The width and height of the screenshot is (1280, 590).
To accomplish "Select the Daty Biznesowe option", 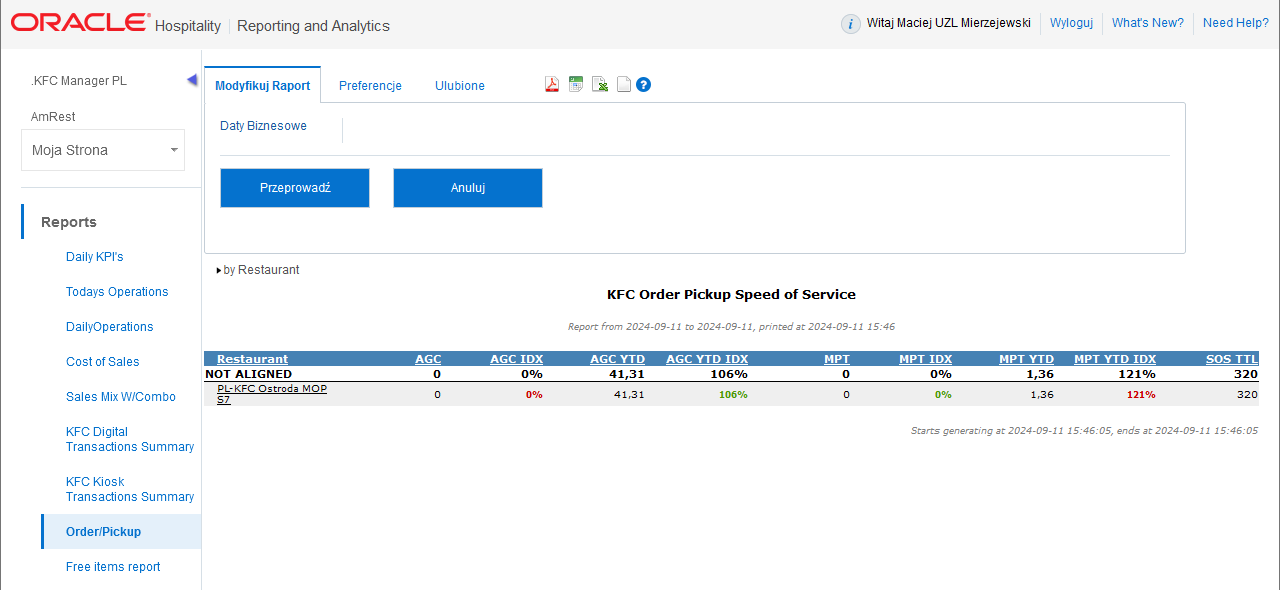I will coord(263,126).
